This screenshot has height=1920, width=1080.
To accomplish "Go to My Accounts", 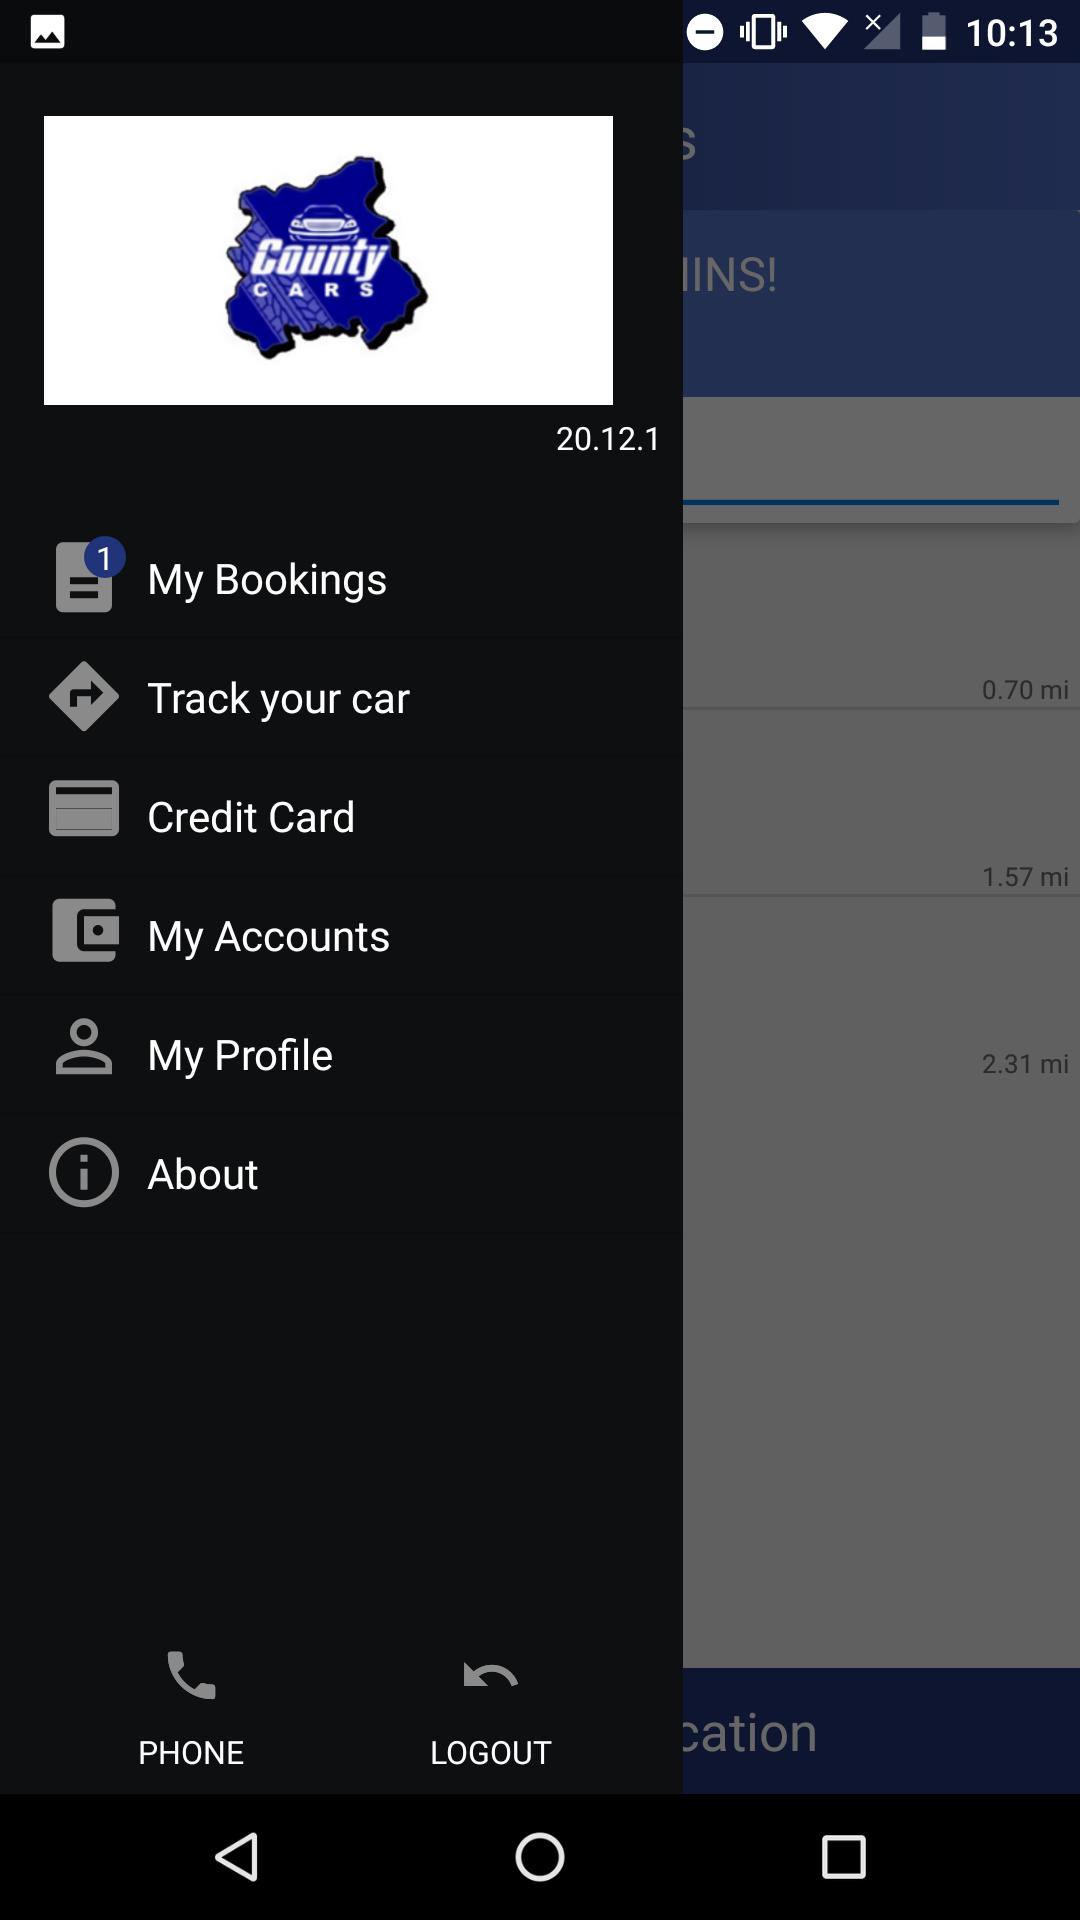I will (268, 937).
